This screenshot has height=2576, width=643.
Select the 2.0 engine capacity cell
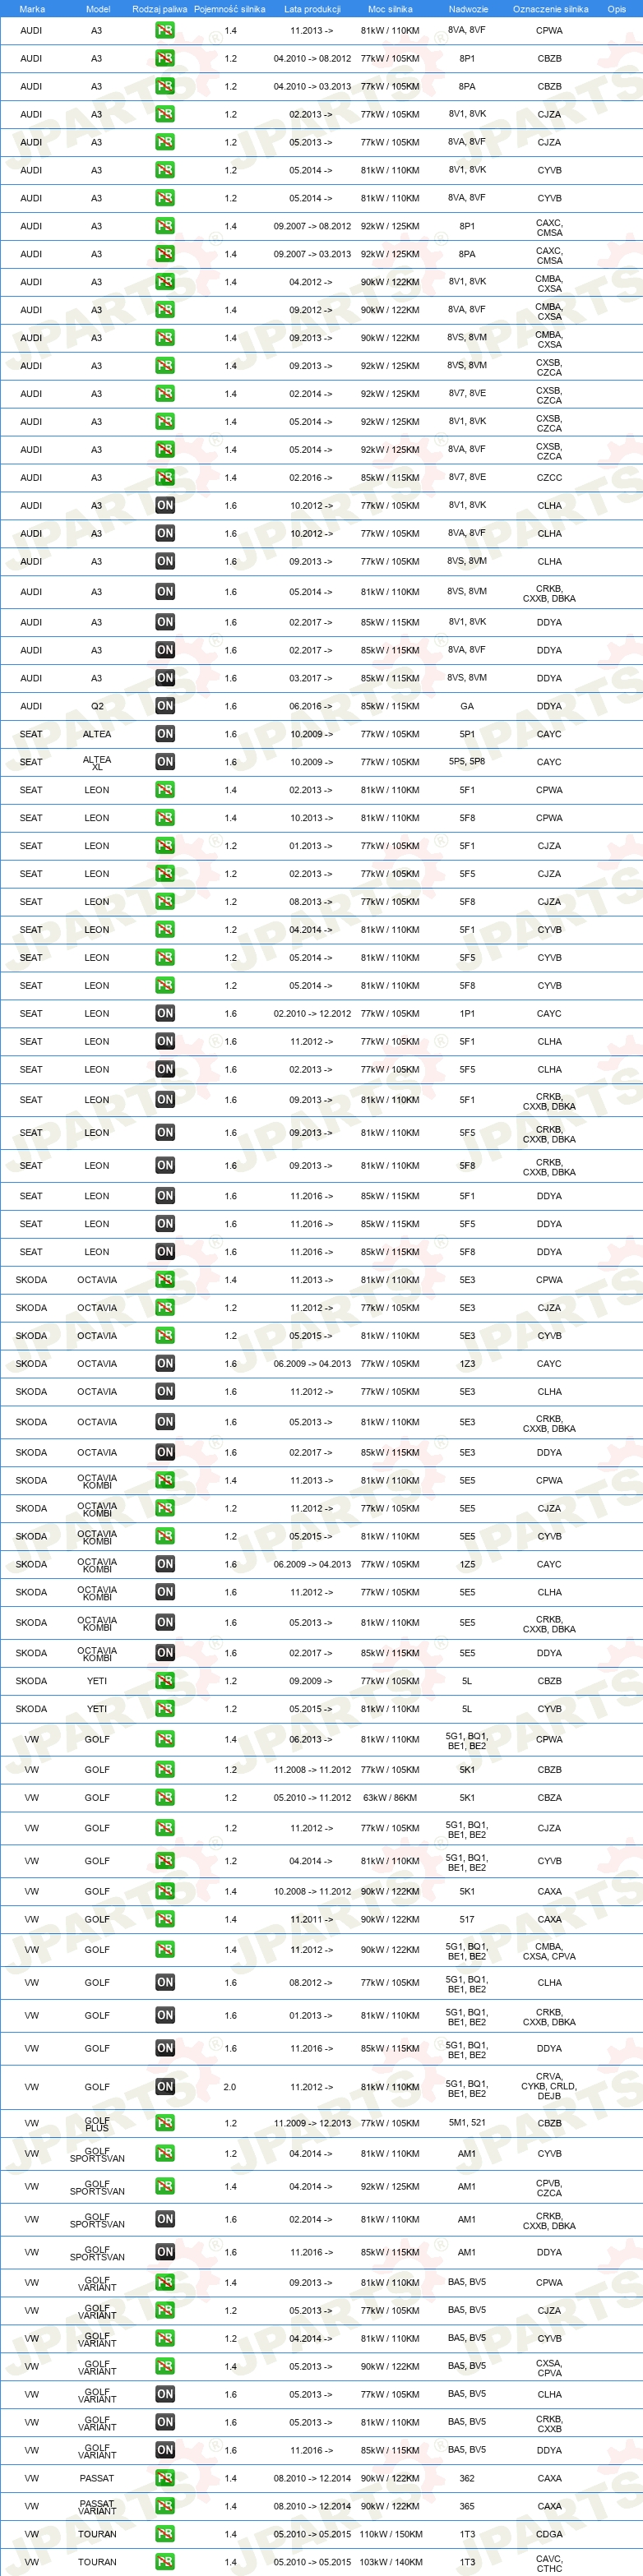point(230,2087)
